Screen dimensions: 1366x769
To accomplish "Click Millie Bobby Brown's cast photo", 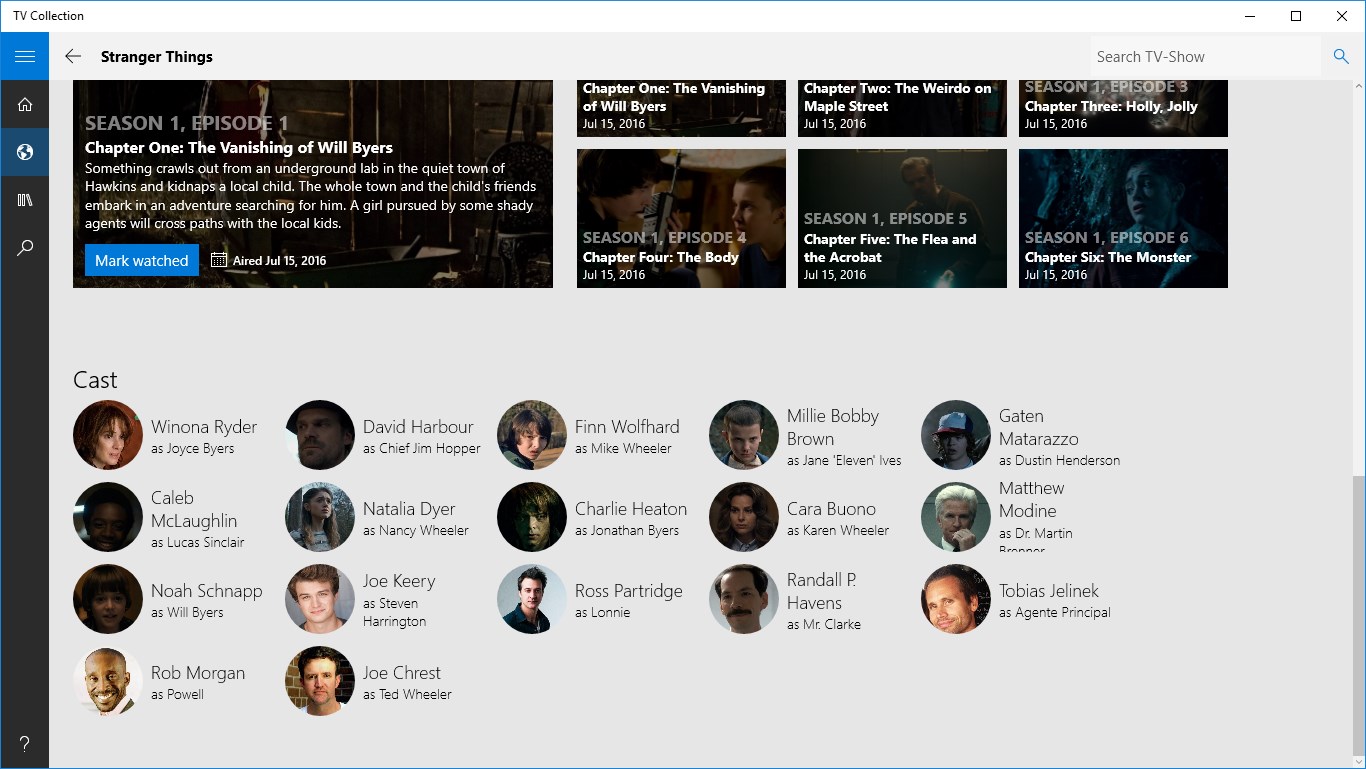I will 744,435.
